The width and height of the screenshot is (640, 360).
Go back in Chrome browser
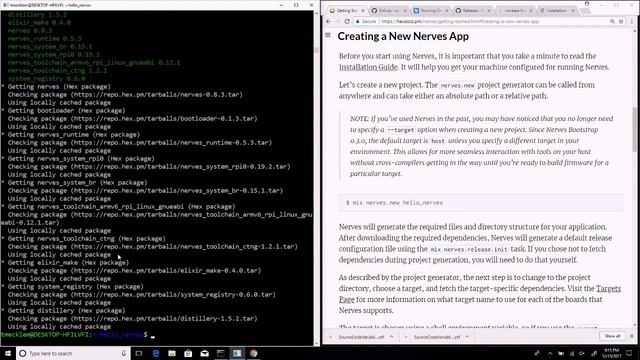tap(329, 21)
